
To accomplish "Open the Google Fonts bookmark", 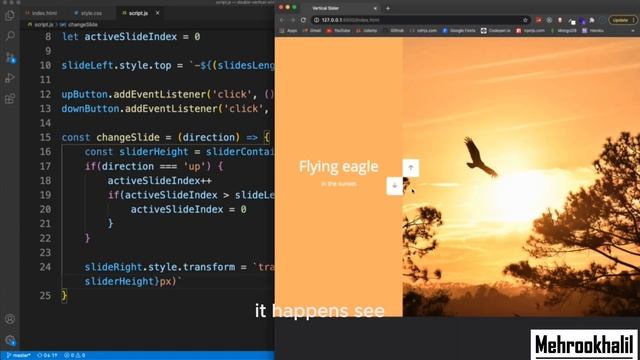I will (x=459, y=31).
